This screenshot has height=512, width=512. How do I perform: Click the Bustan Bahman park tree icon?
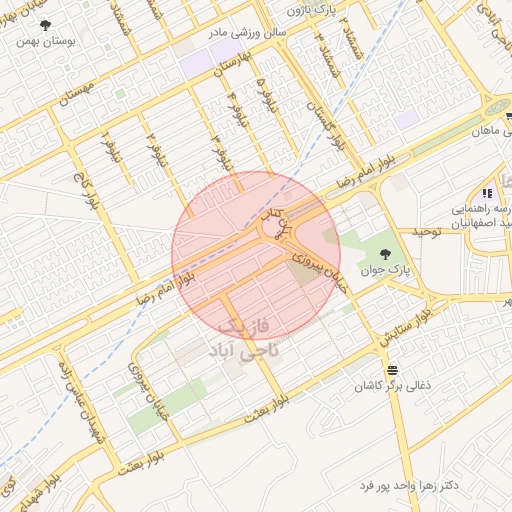(45, 25)
